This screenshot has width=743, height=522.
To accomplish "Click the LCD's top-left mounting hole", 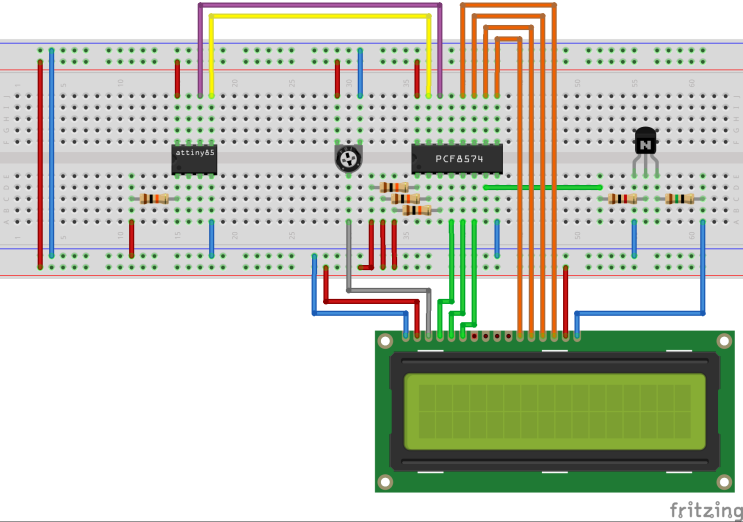I will coord(385,341).
